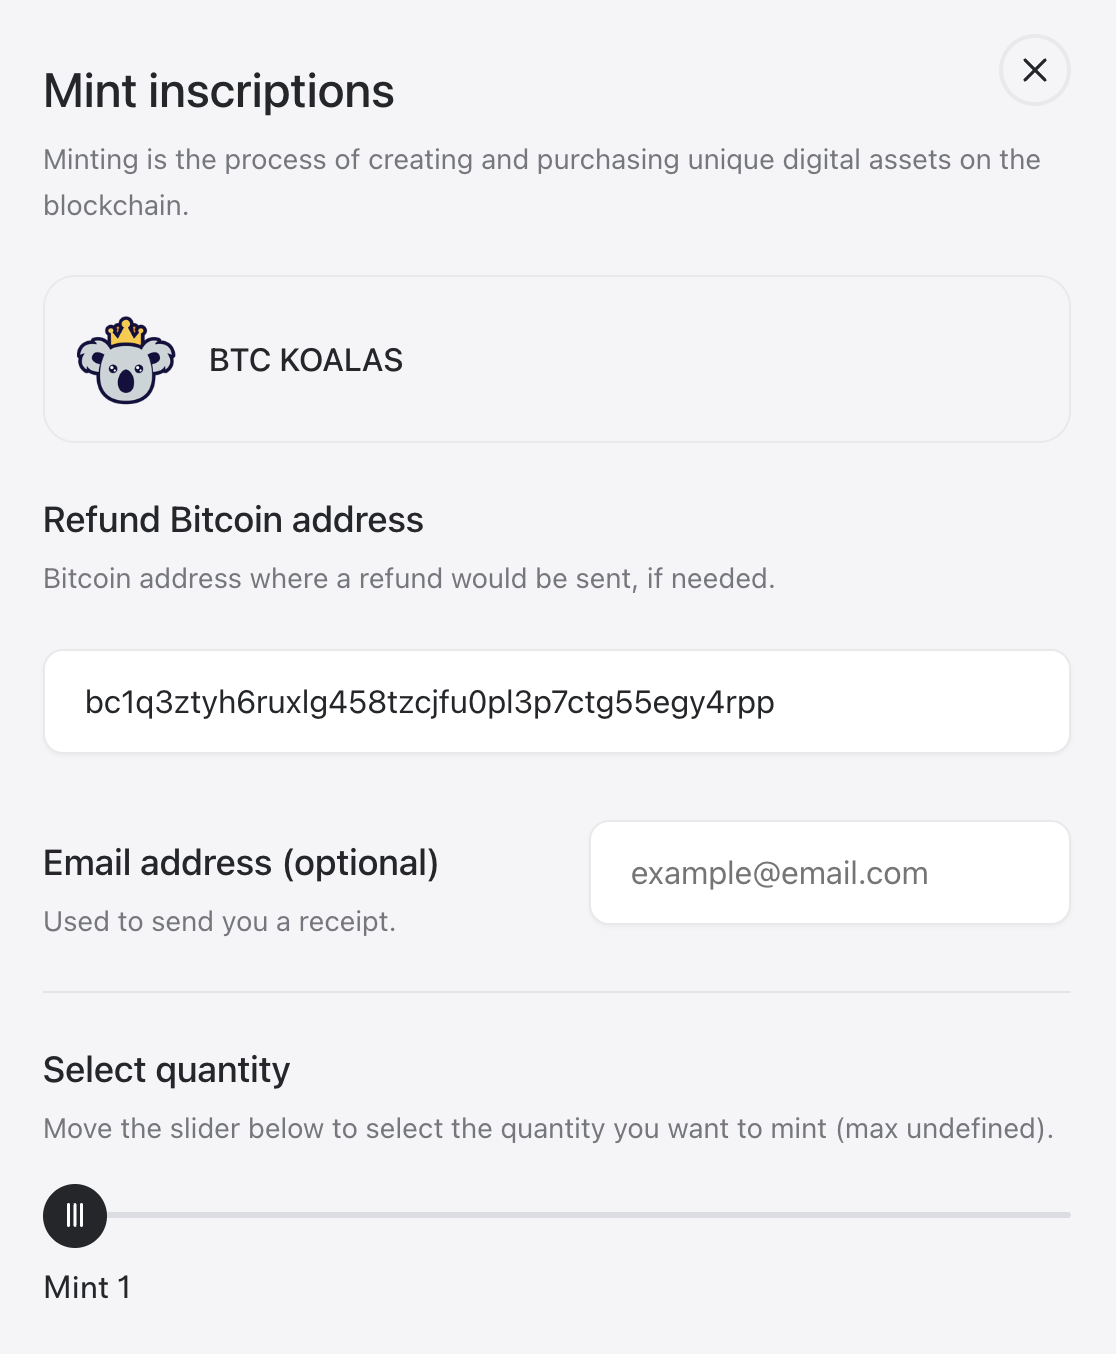Click the BTC KOALAS collection name
Image resolution: width=1116 pixels, height=1354 pixels.
306,360
